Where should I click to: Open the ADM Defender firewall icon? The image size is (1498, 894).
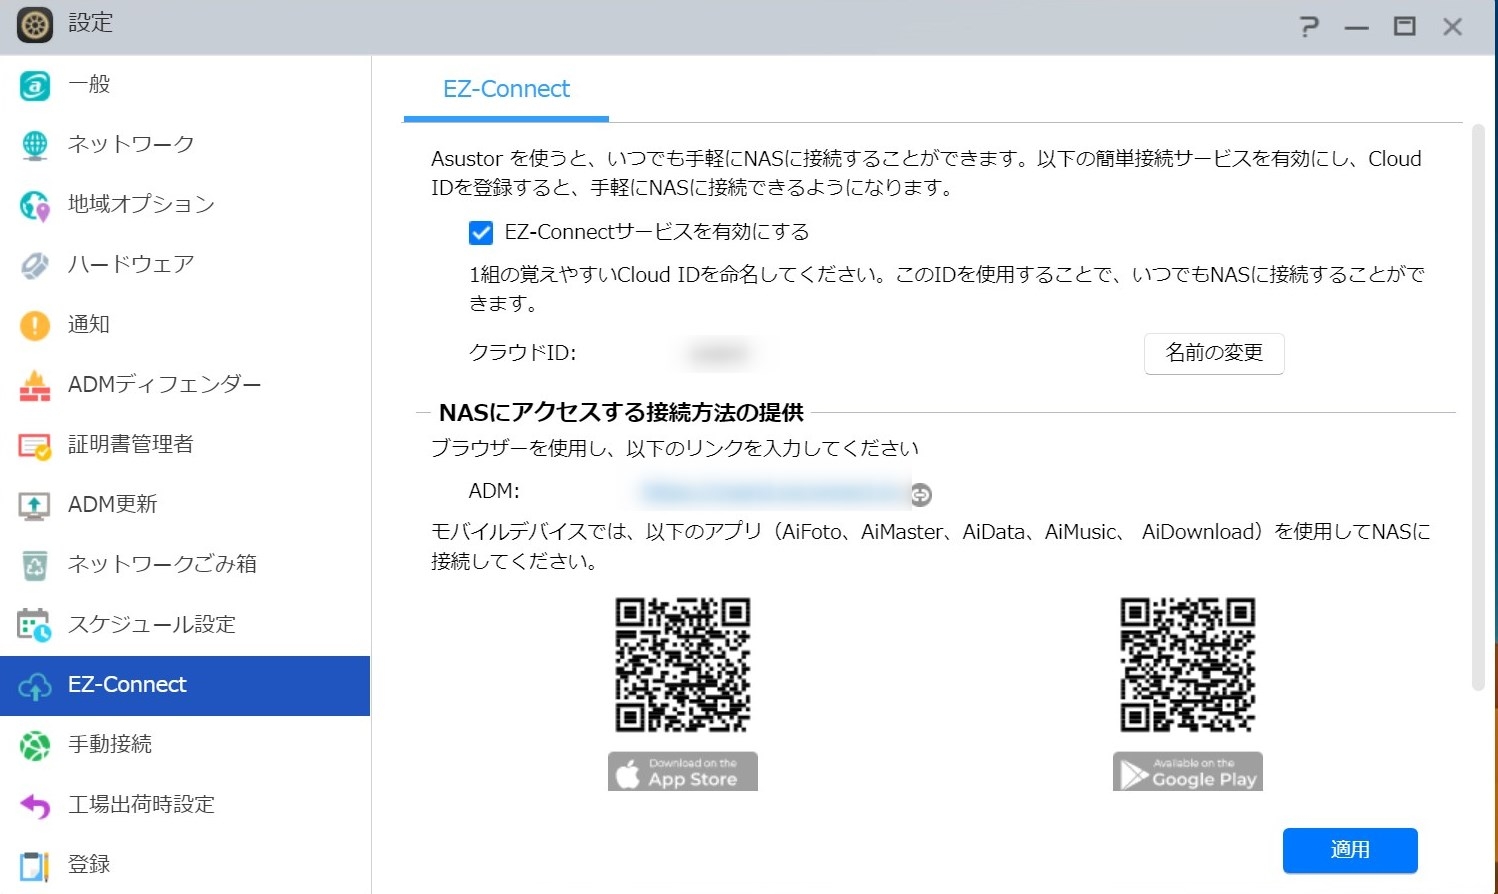(x=35, y=386)
